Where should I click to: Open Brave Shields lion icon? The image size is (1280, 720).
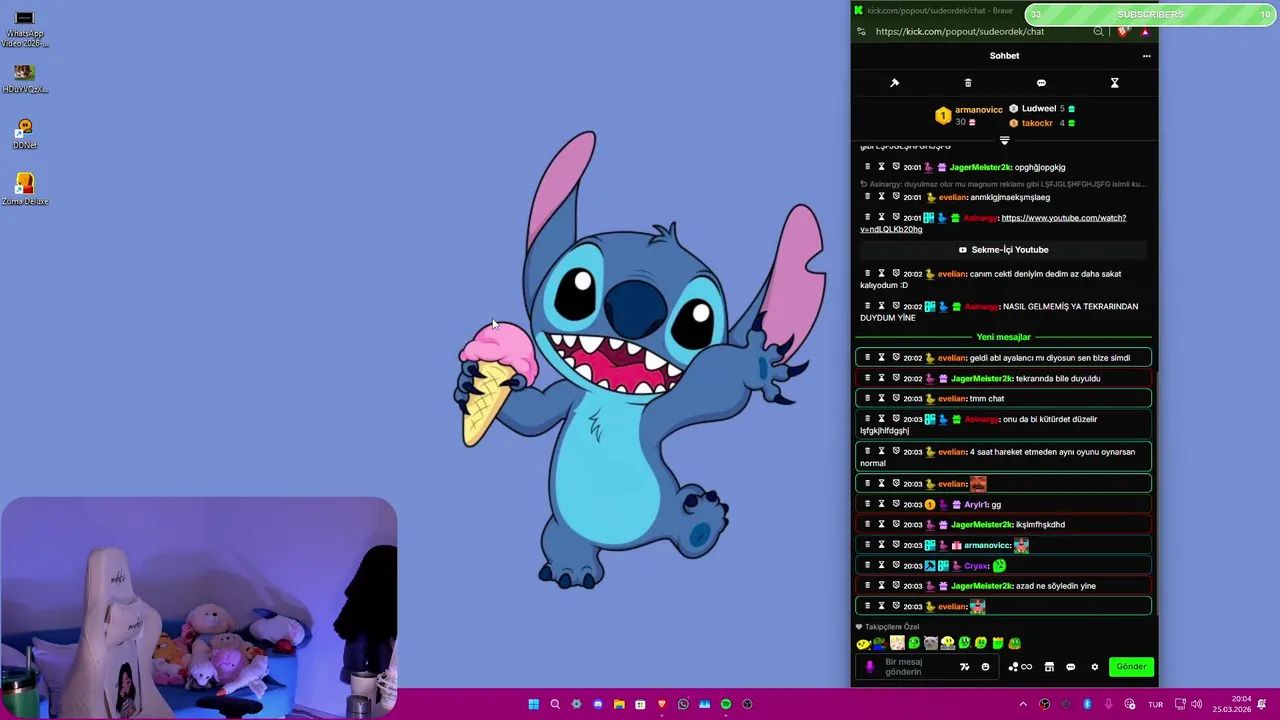[1123, 32]
